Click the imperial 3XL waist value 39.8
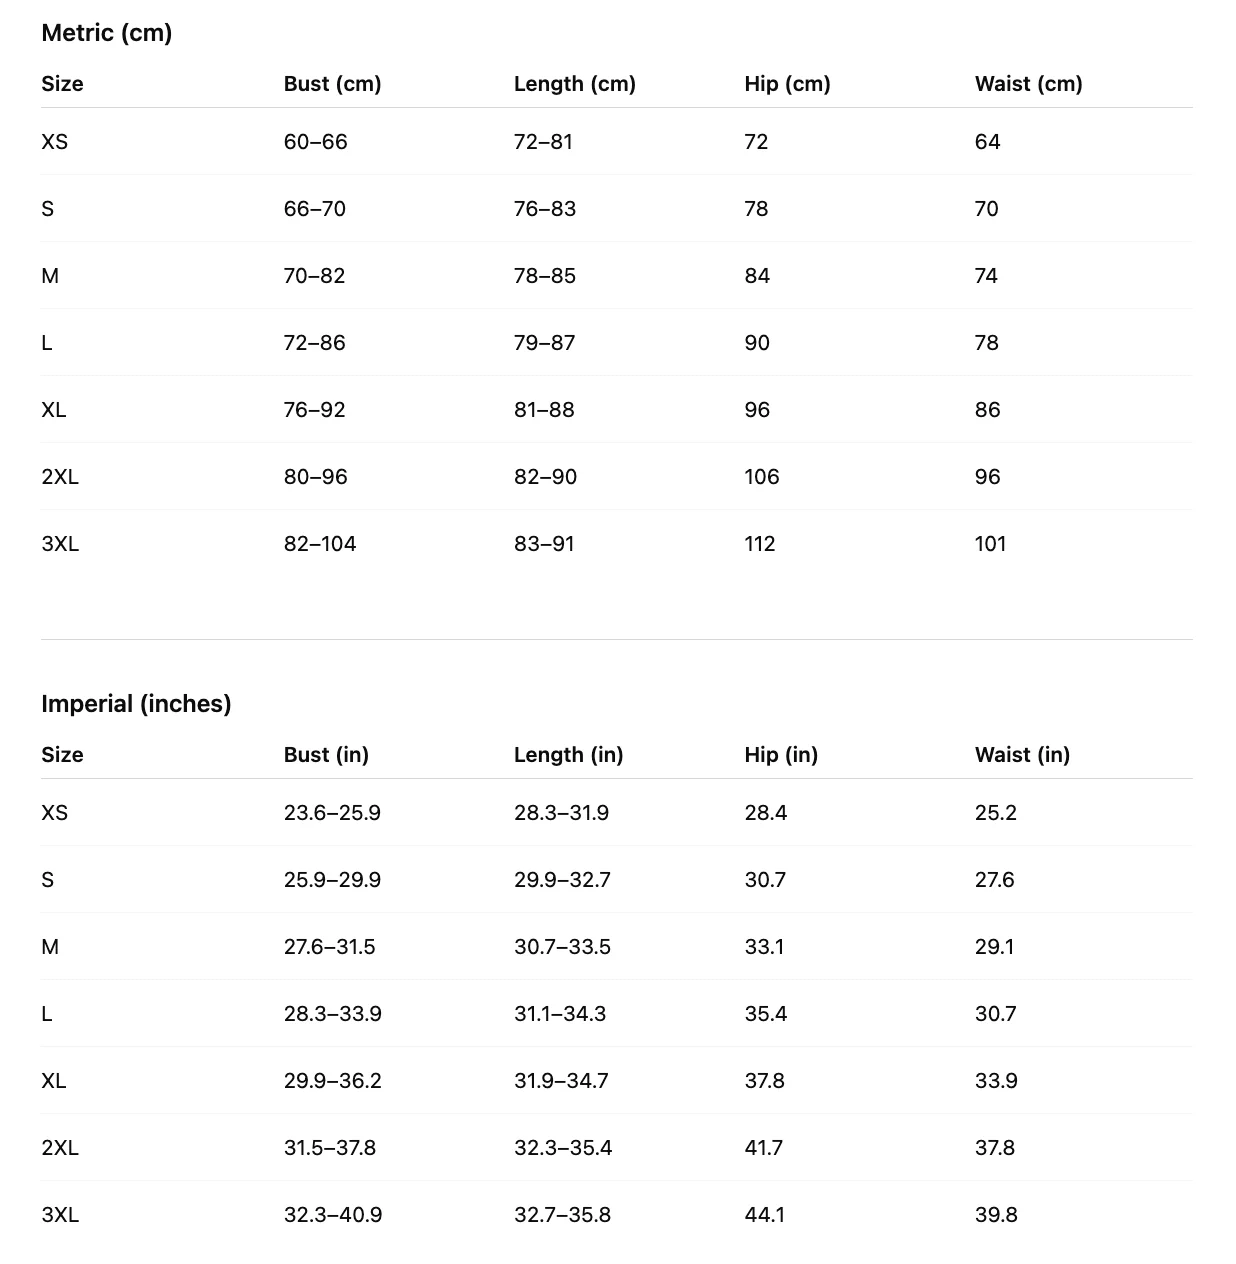This screenshot has width=1236, height=1264. coord(996,1215)
